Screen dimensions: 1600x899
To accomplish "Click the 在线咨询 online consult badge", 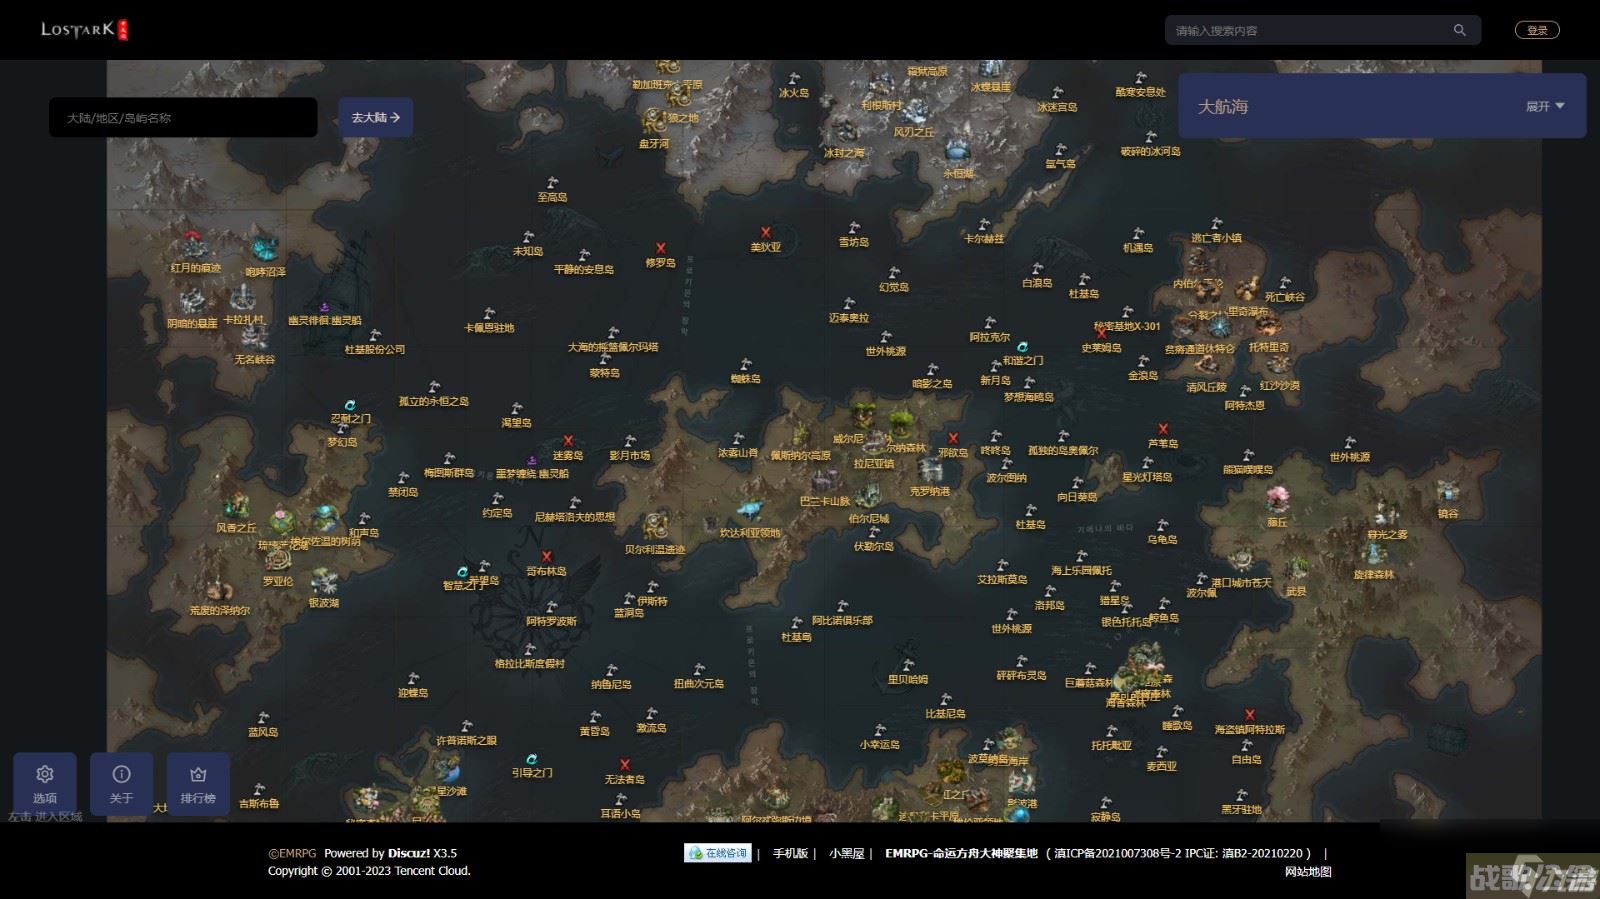I will 717,853.
